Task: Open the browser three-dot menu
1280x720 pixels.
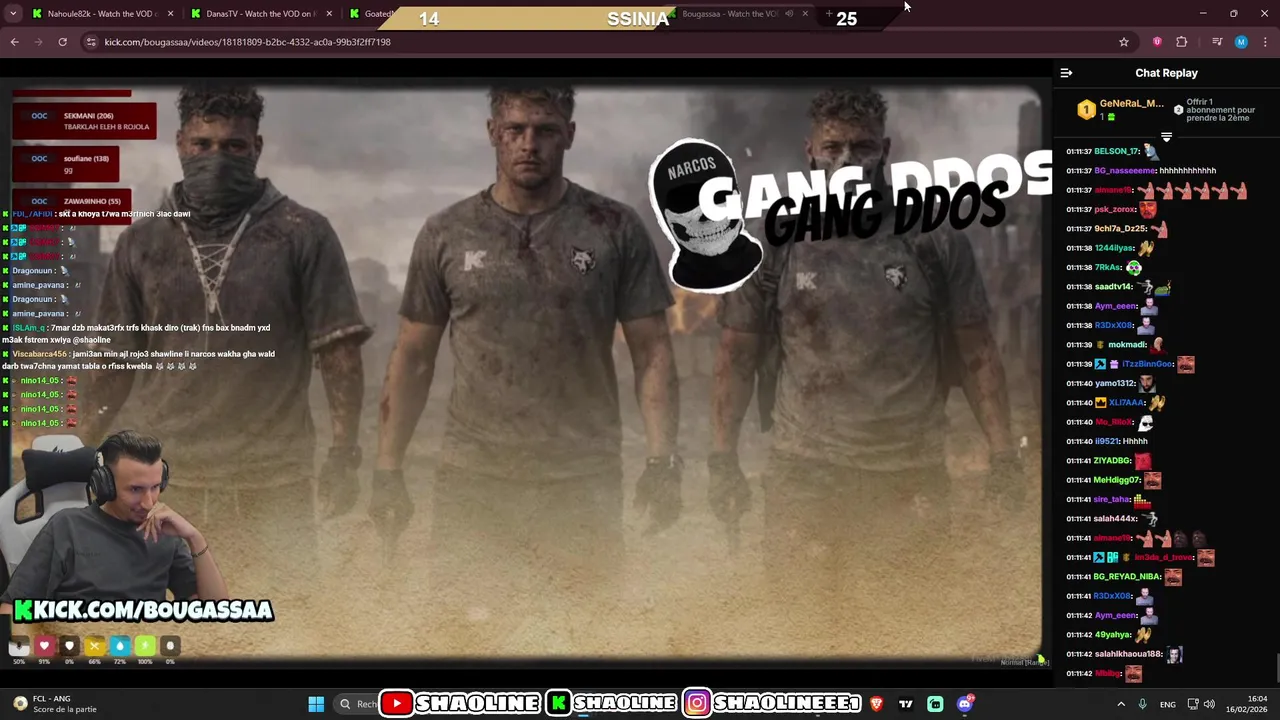Action: pos(1265,42)
